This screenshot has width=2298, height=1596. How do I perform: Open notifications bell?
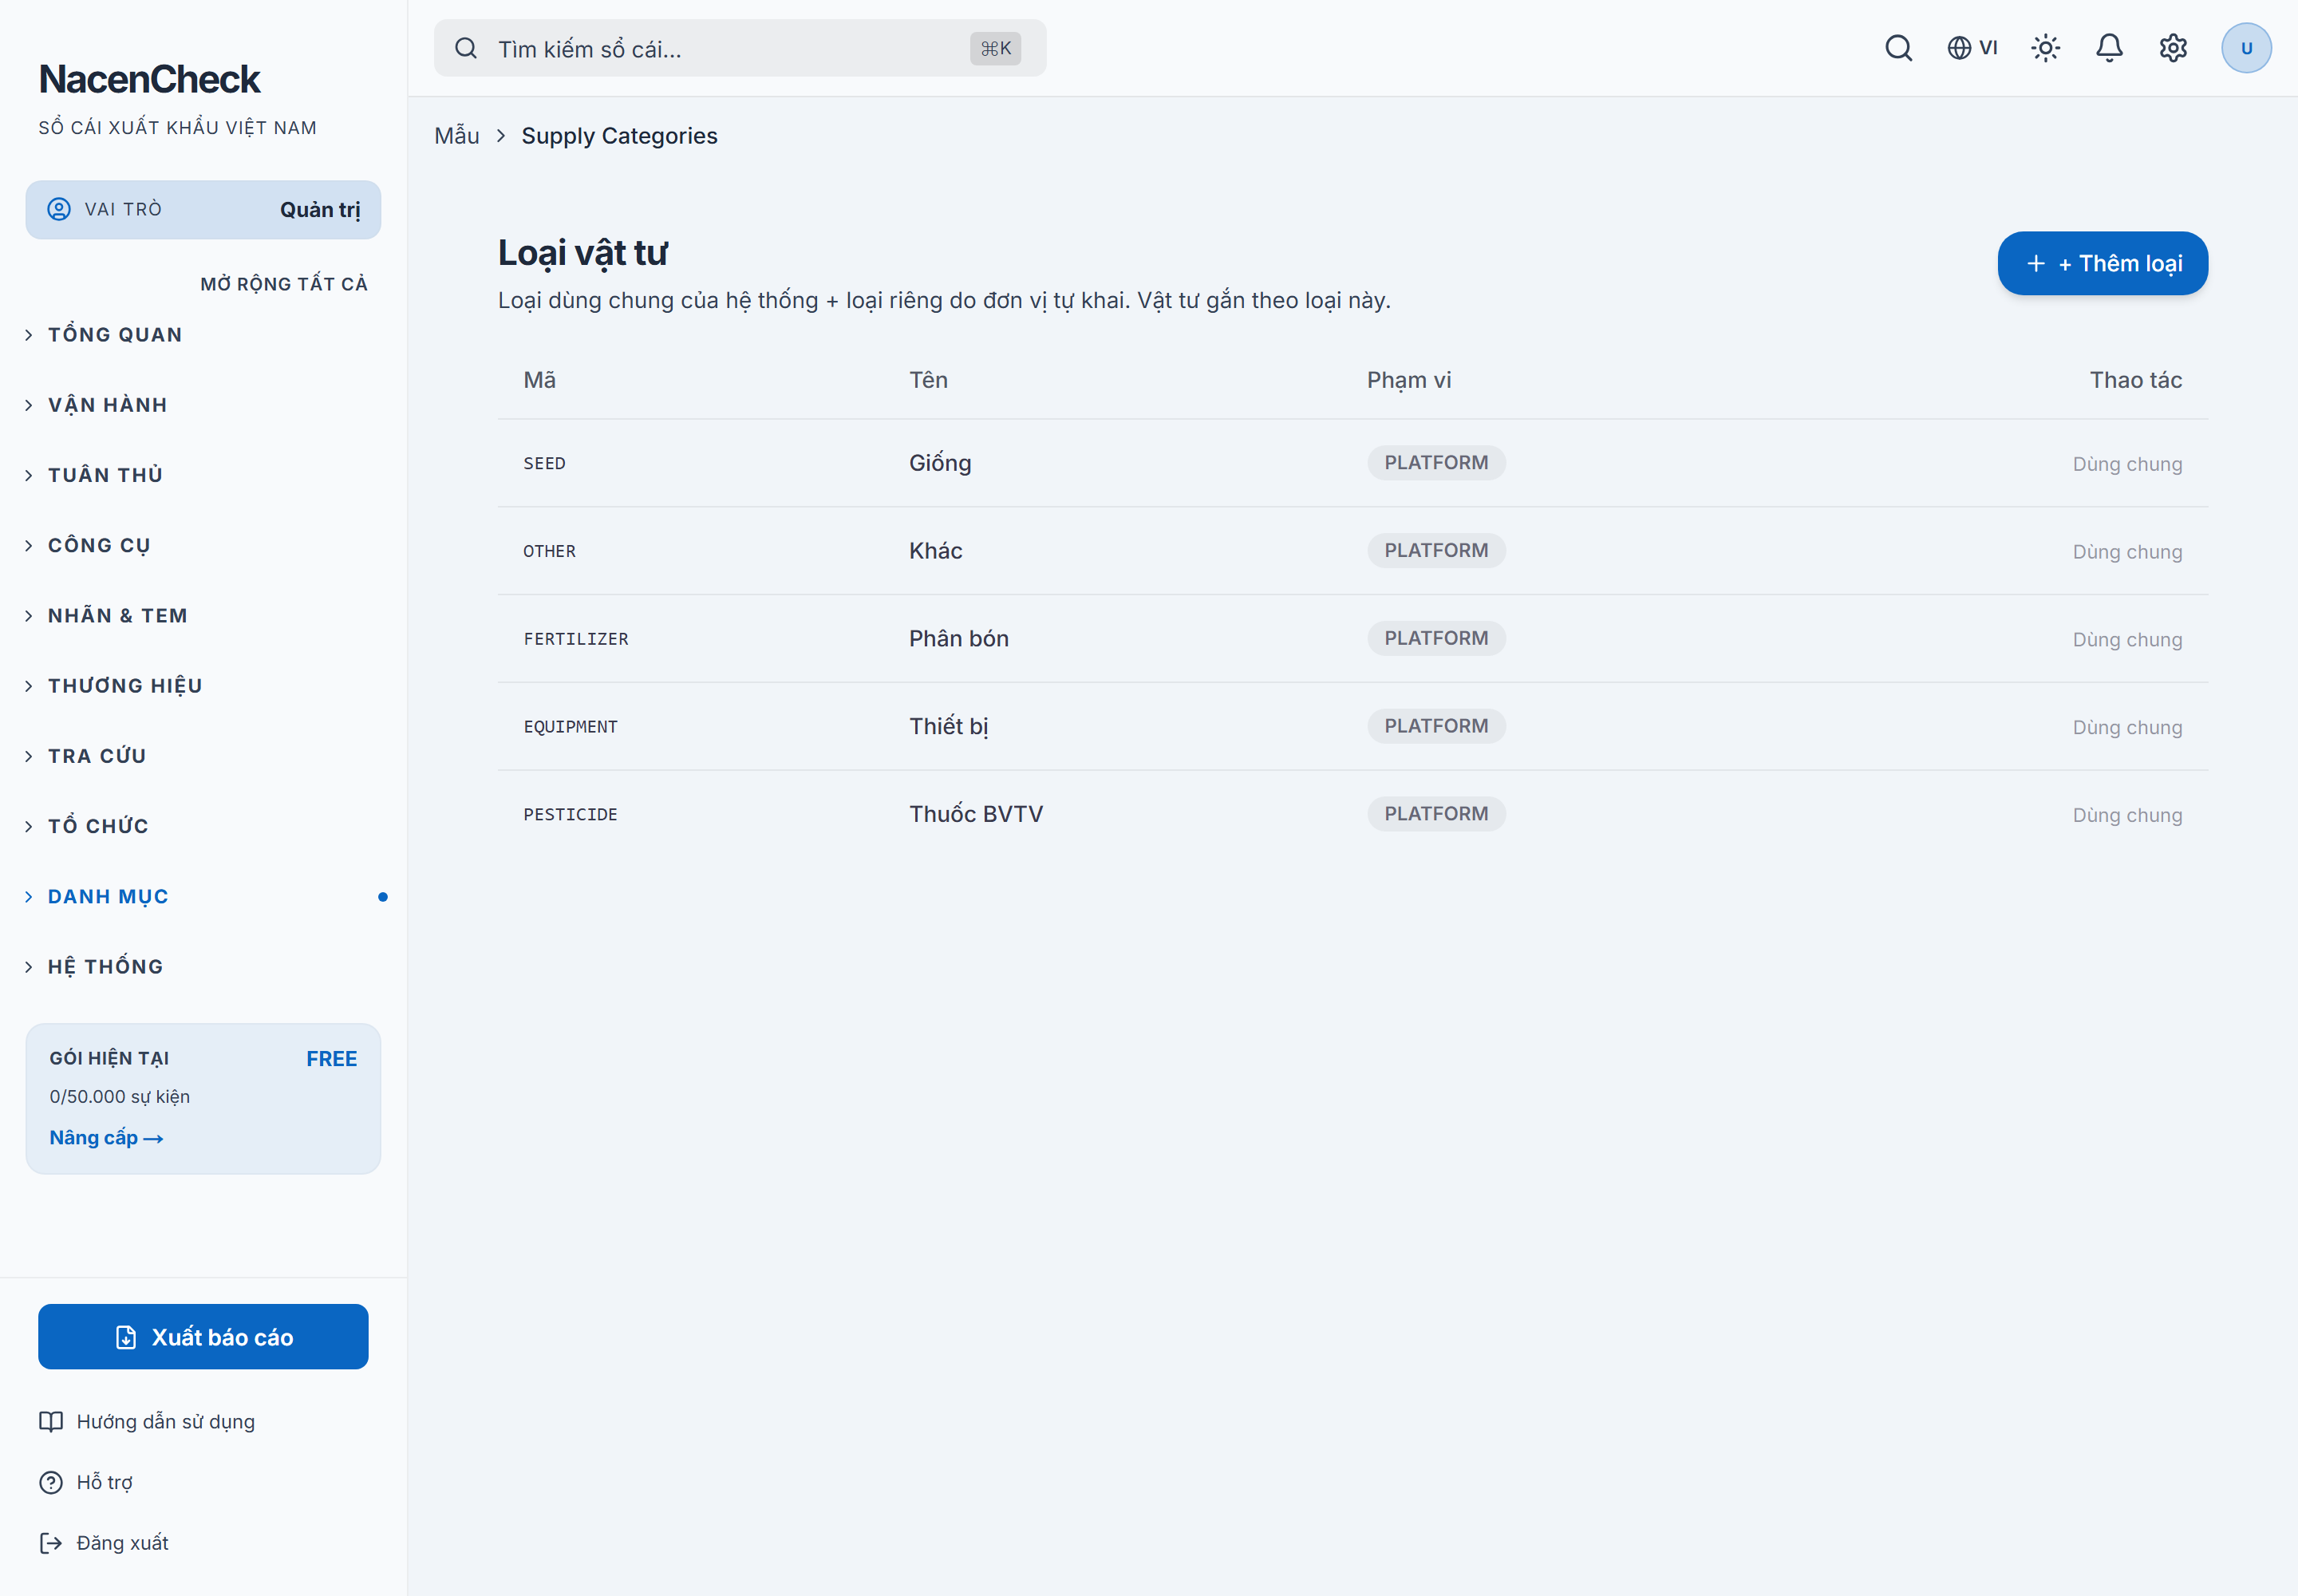click(x=2109, y=48)
